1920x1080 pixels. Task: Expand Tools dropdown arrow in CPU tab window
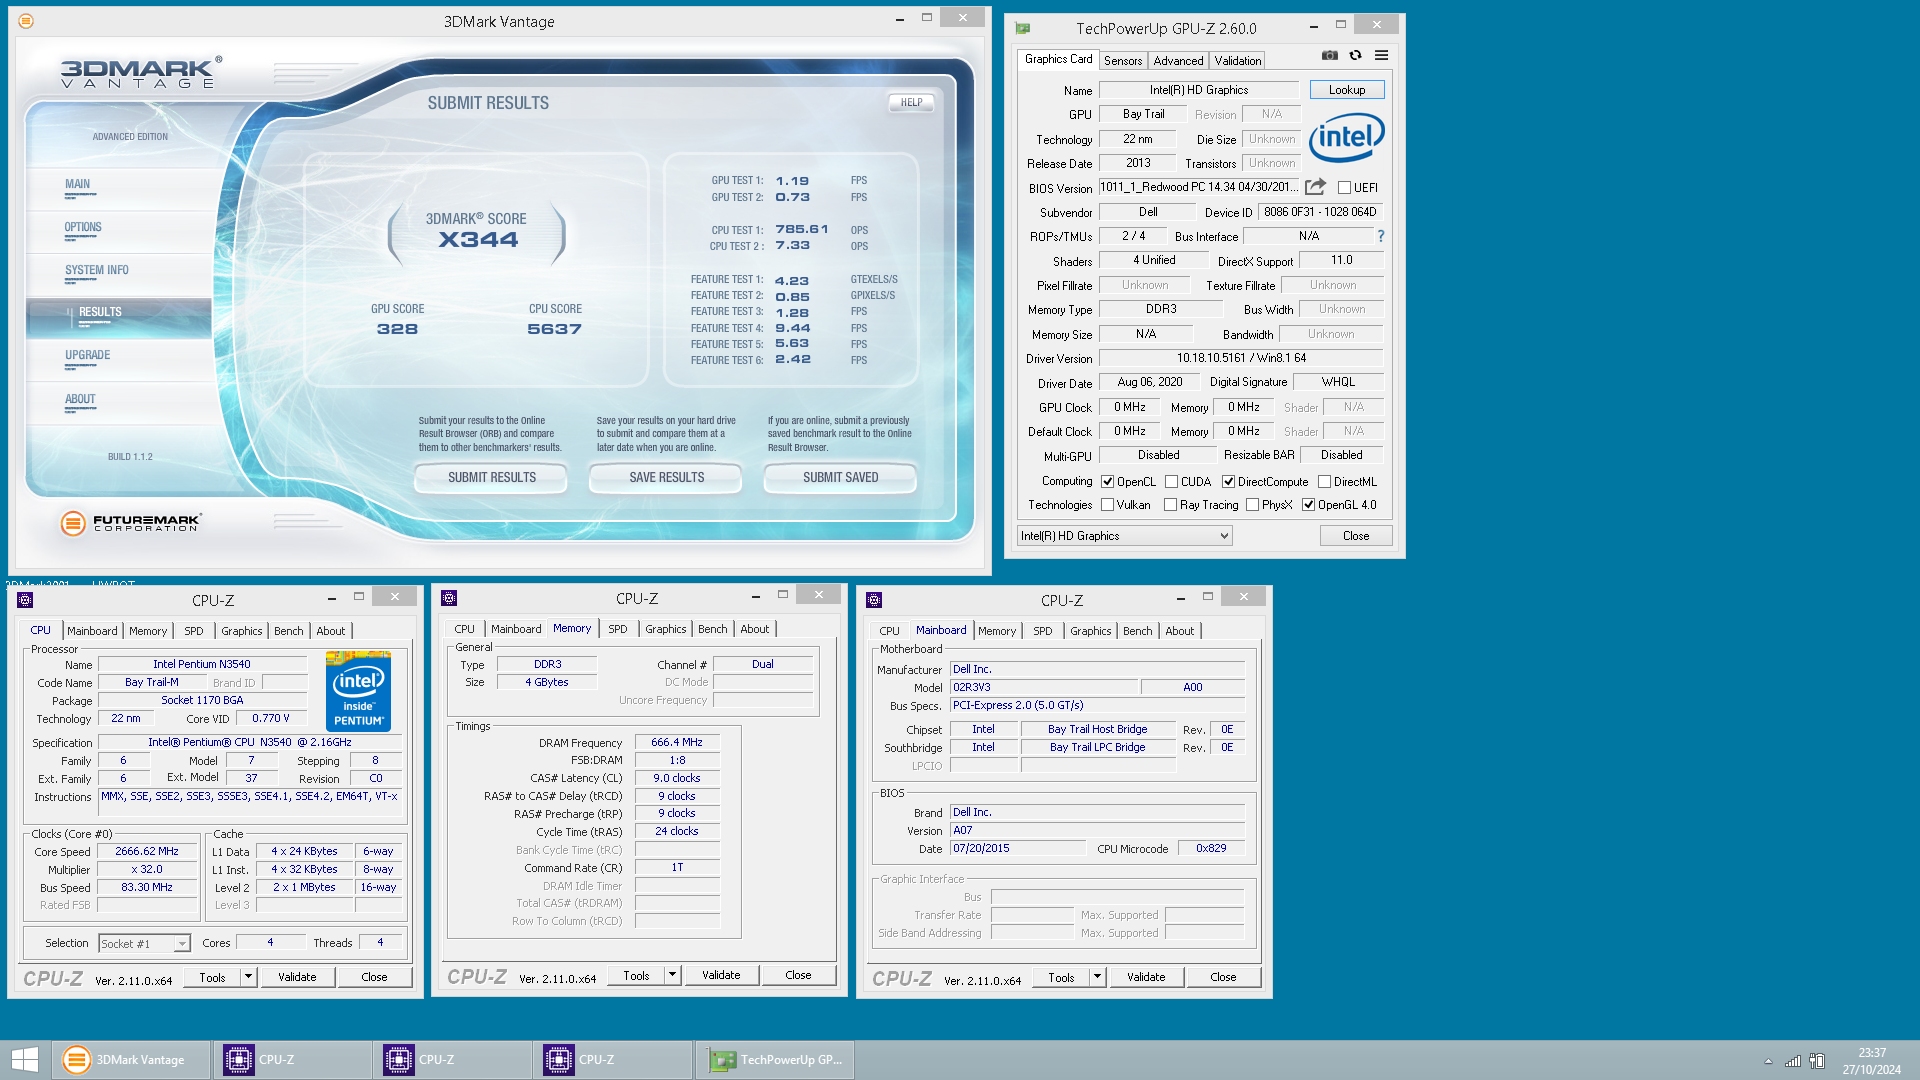pos(248,977)
